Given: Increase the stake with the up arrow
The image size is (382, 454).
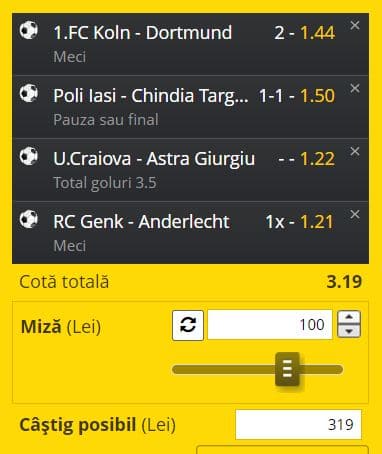Looking at the screenshot, I should tap(349, 317).
